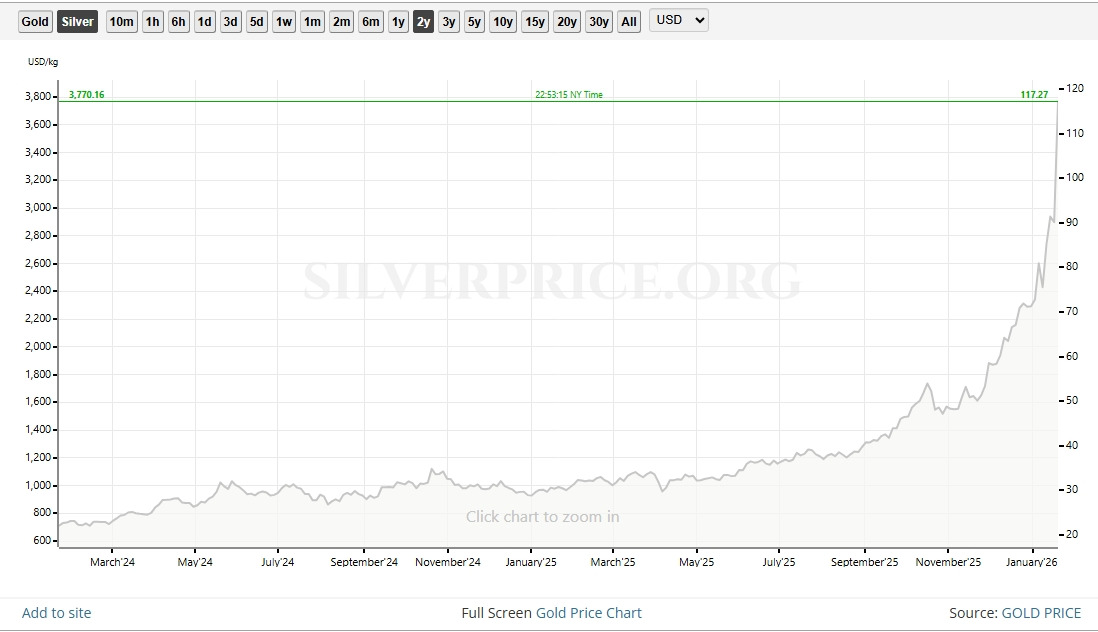
Task: Select the Silver metal button
Action: 77,22
